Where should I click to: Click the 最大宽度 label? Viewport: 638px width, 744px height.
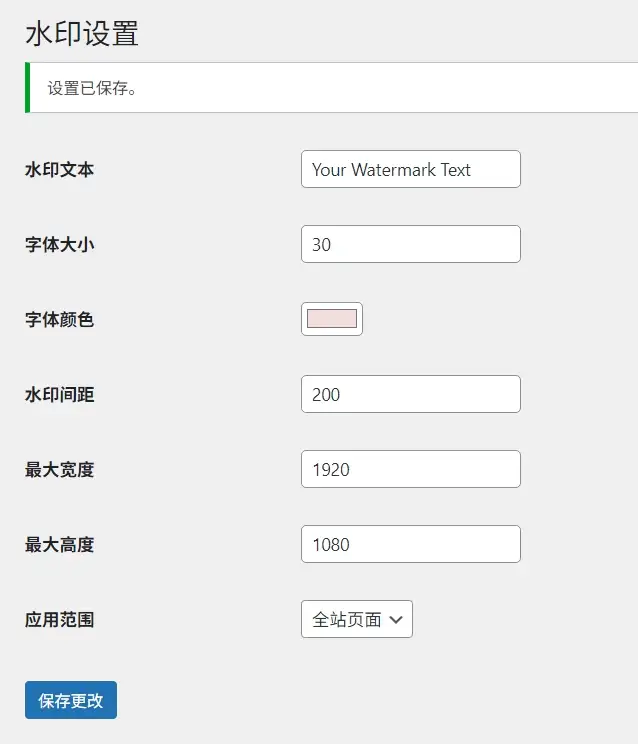[60, 470]
